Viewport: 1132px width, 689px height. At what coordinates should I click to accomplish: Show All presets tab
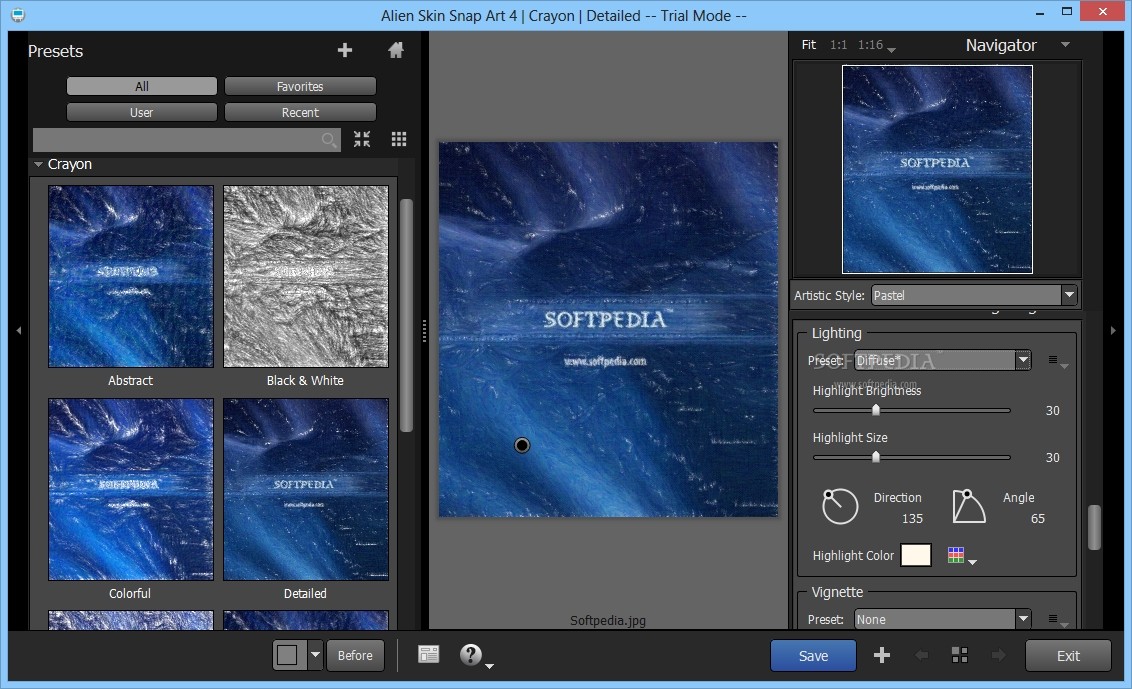[x=142, y=86]
